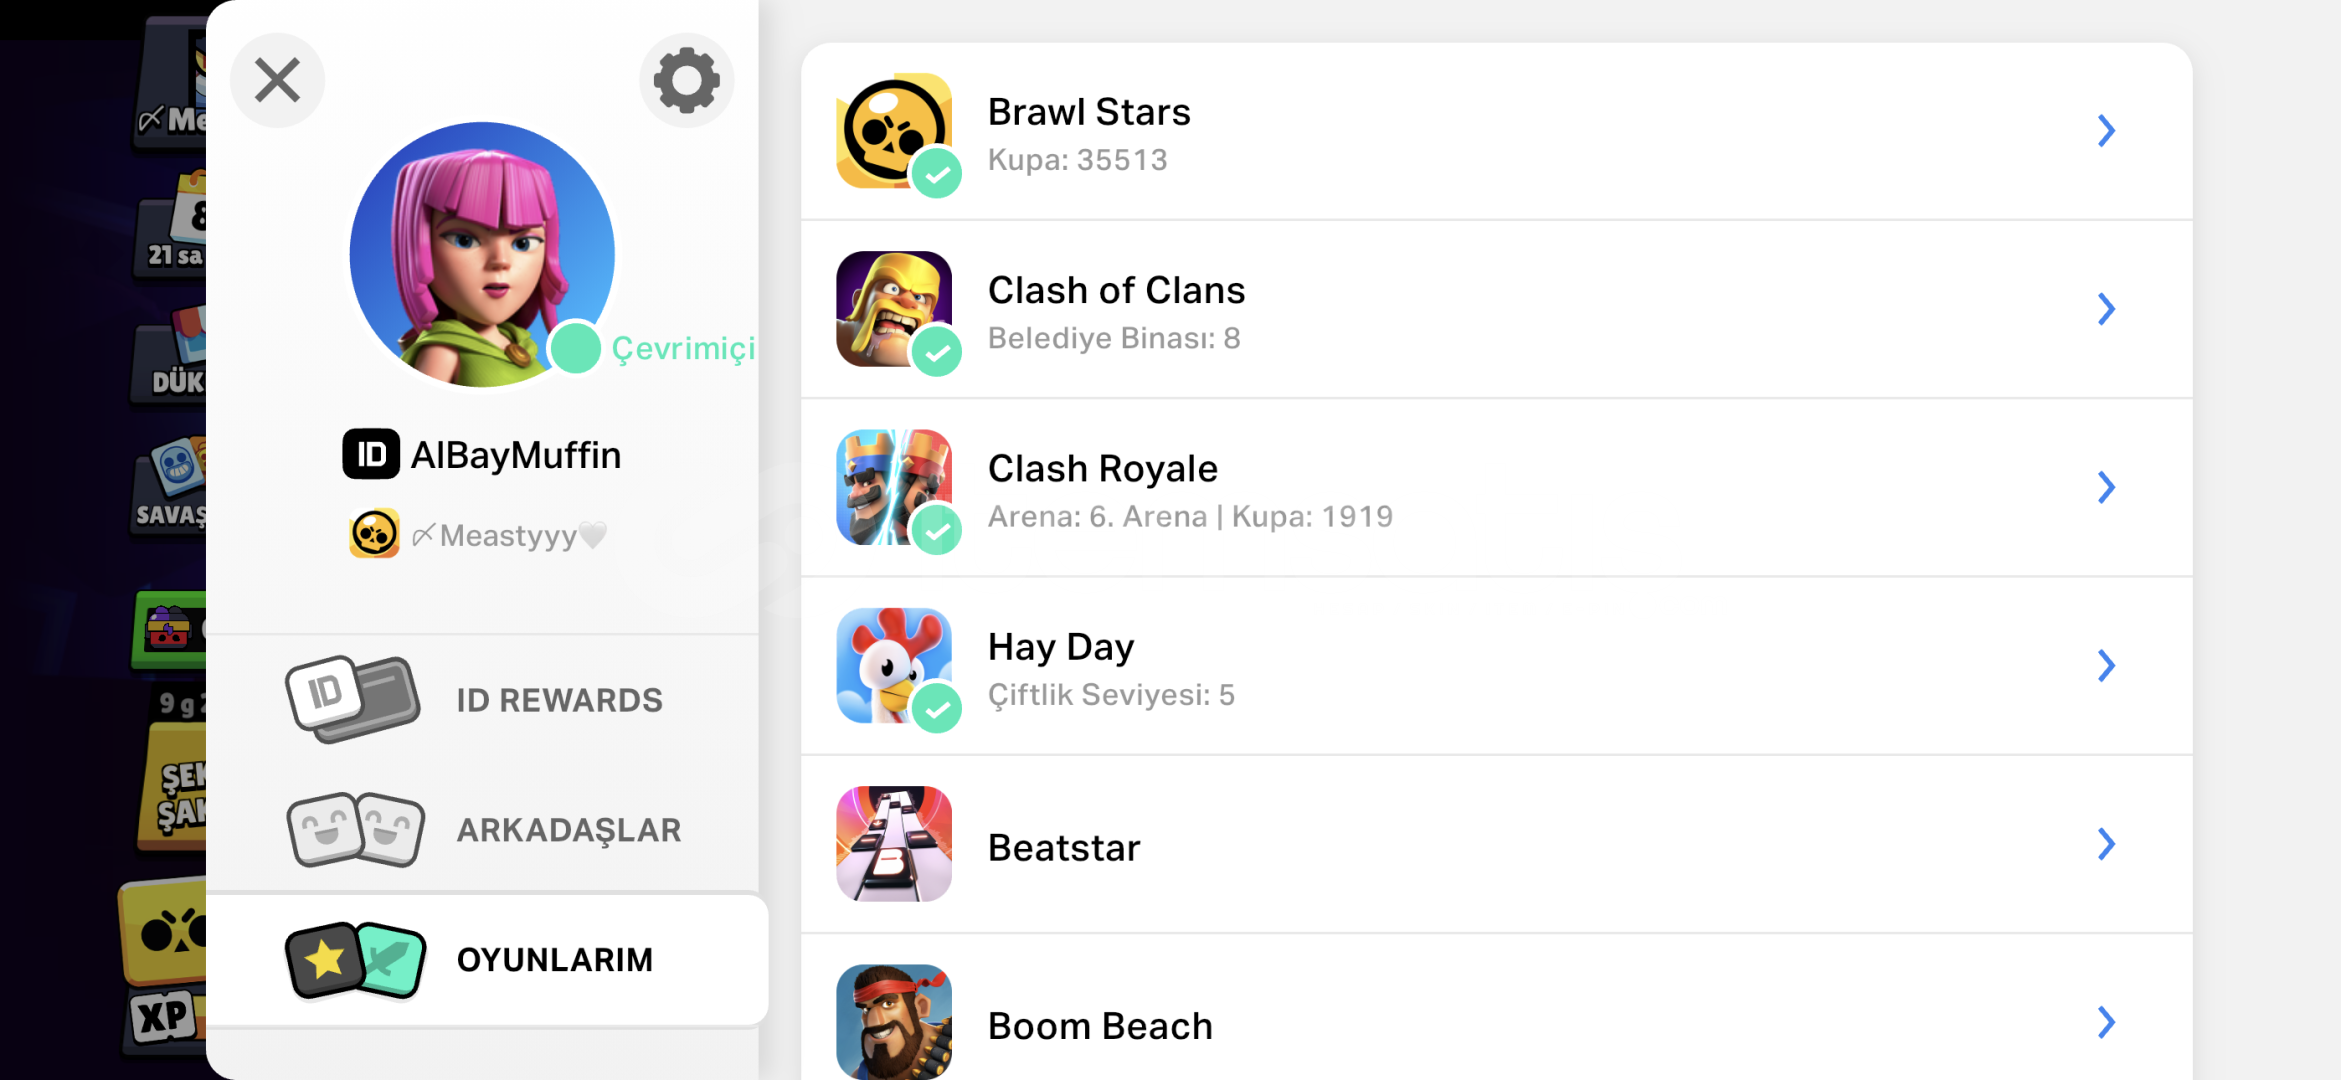This screenshot has width=2341, height=1080.
Task: Click the Boom Beach game title
Action: tap(1099, 1026)
